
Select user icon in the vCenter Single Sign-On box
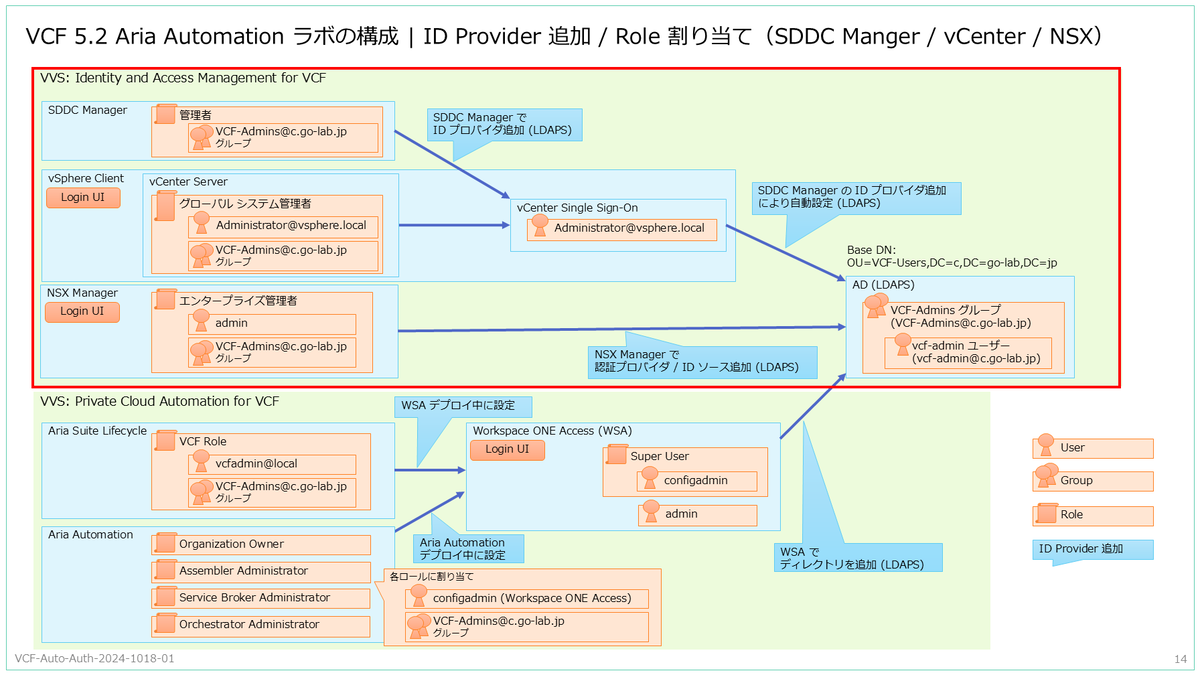(540, 228)
